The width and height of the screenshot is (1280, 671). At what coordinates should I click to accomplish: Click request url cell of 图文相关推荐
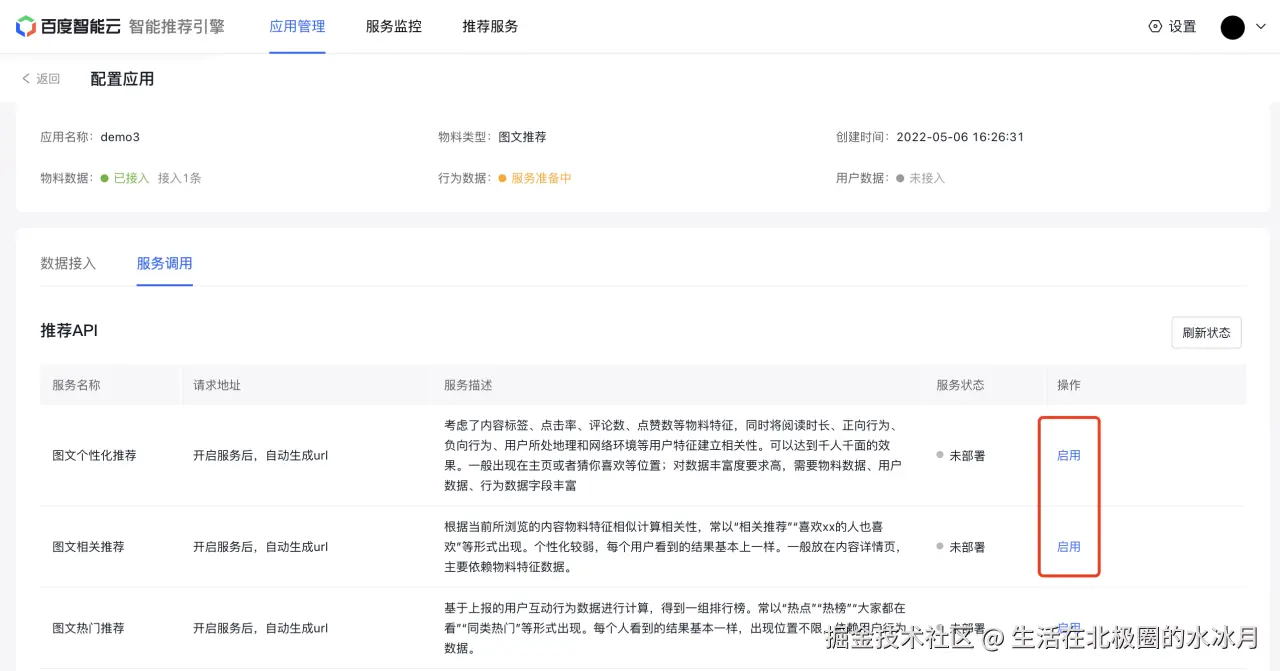click(x=260, y=547)
